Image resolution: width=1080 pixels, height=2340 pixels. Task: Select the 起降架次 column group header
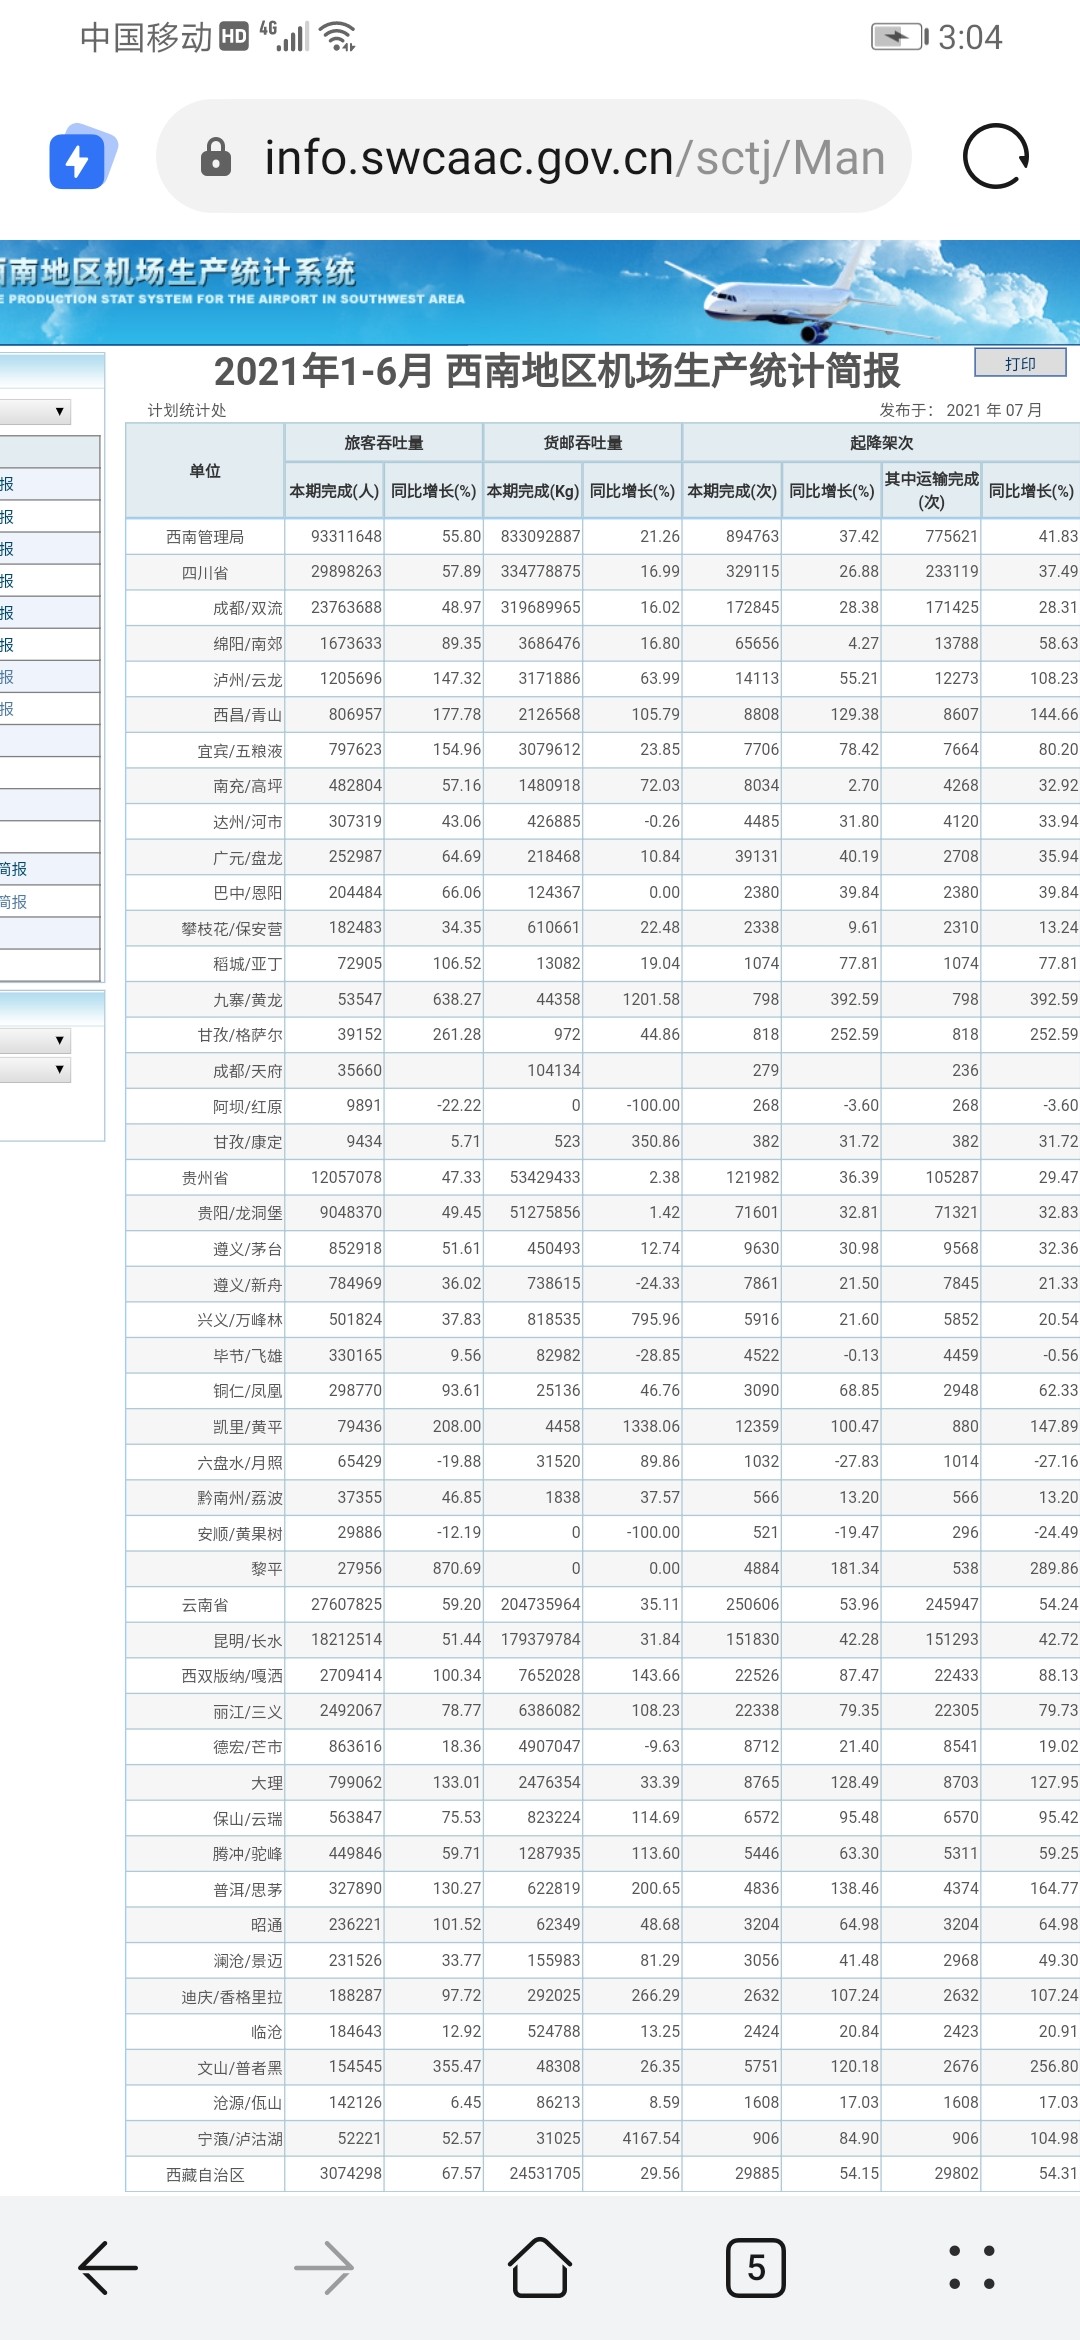pyautogui.click(x=881, y=443)
